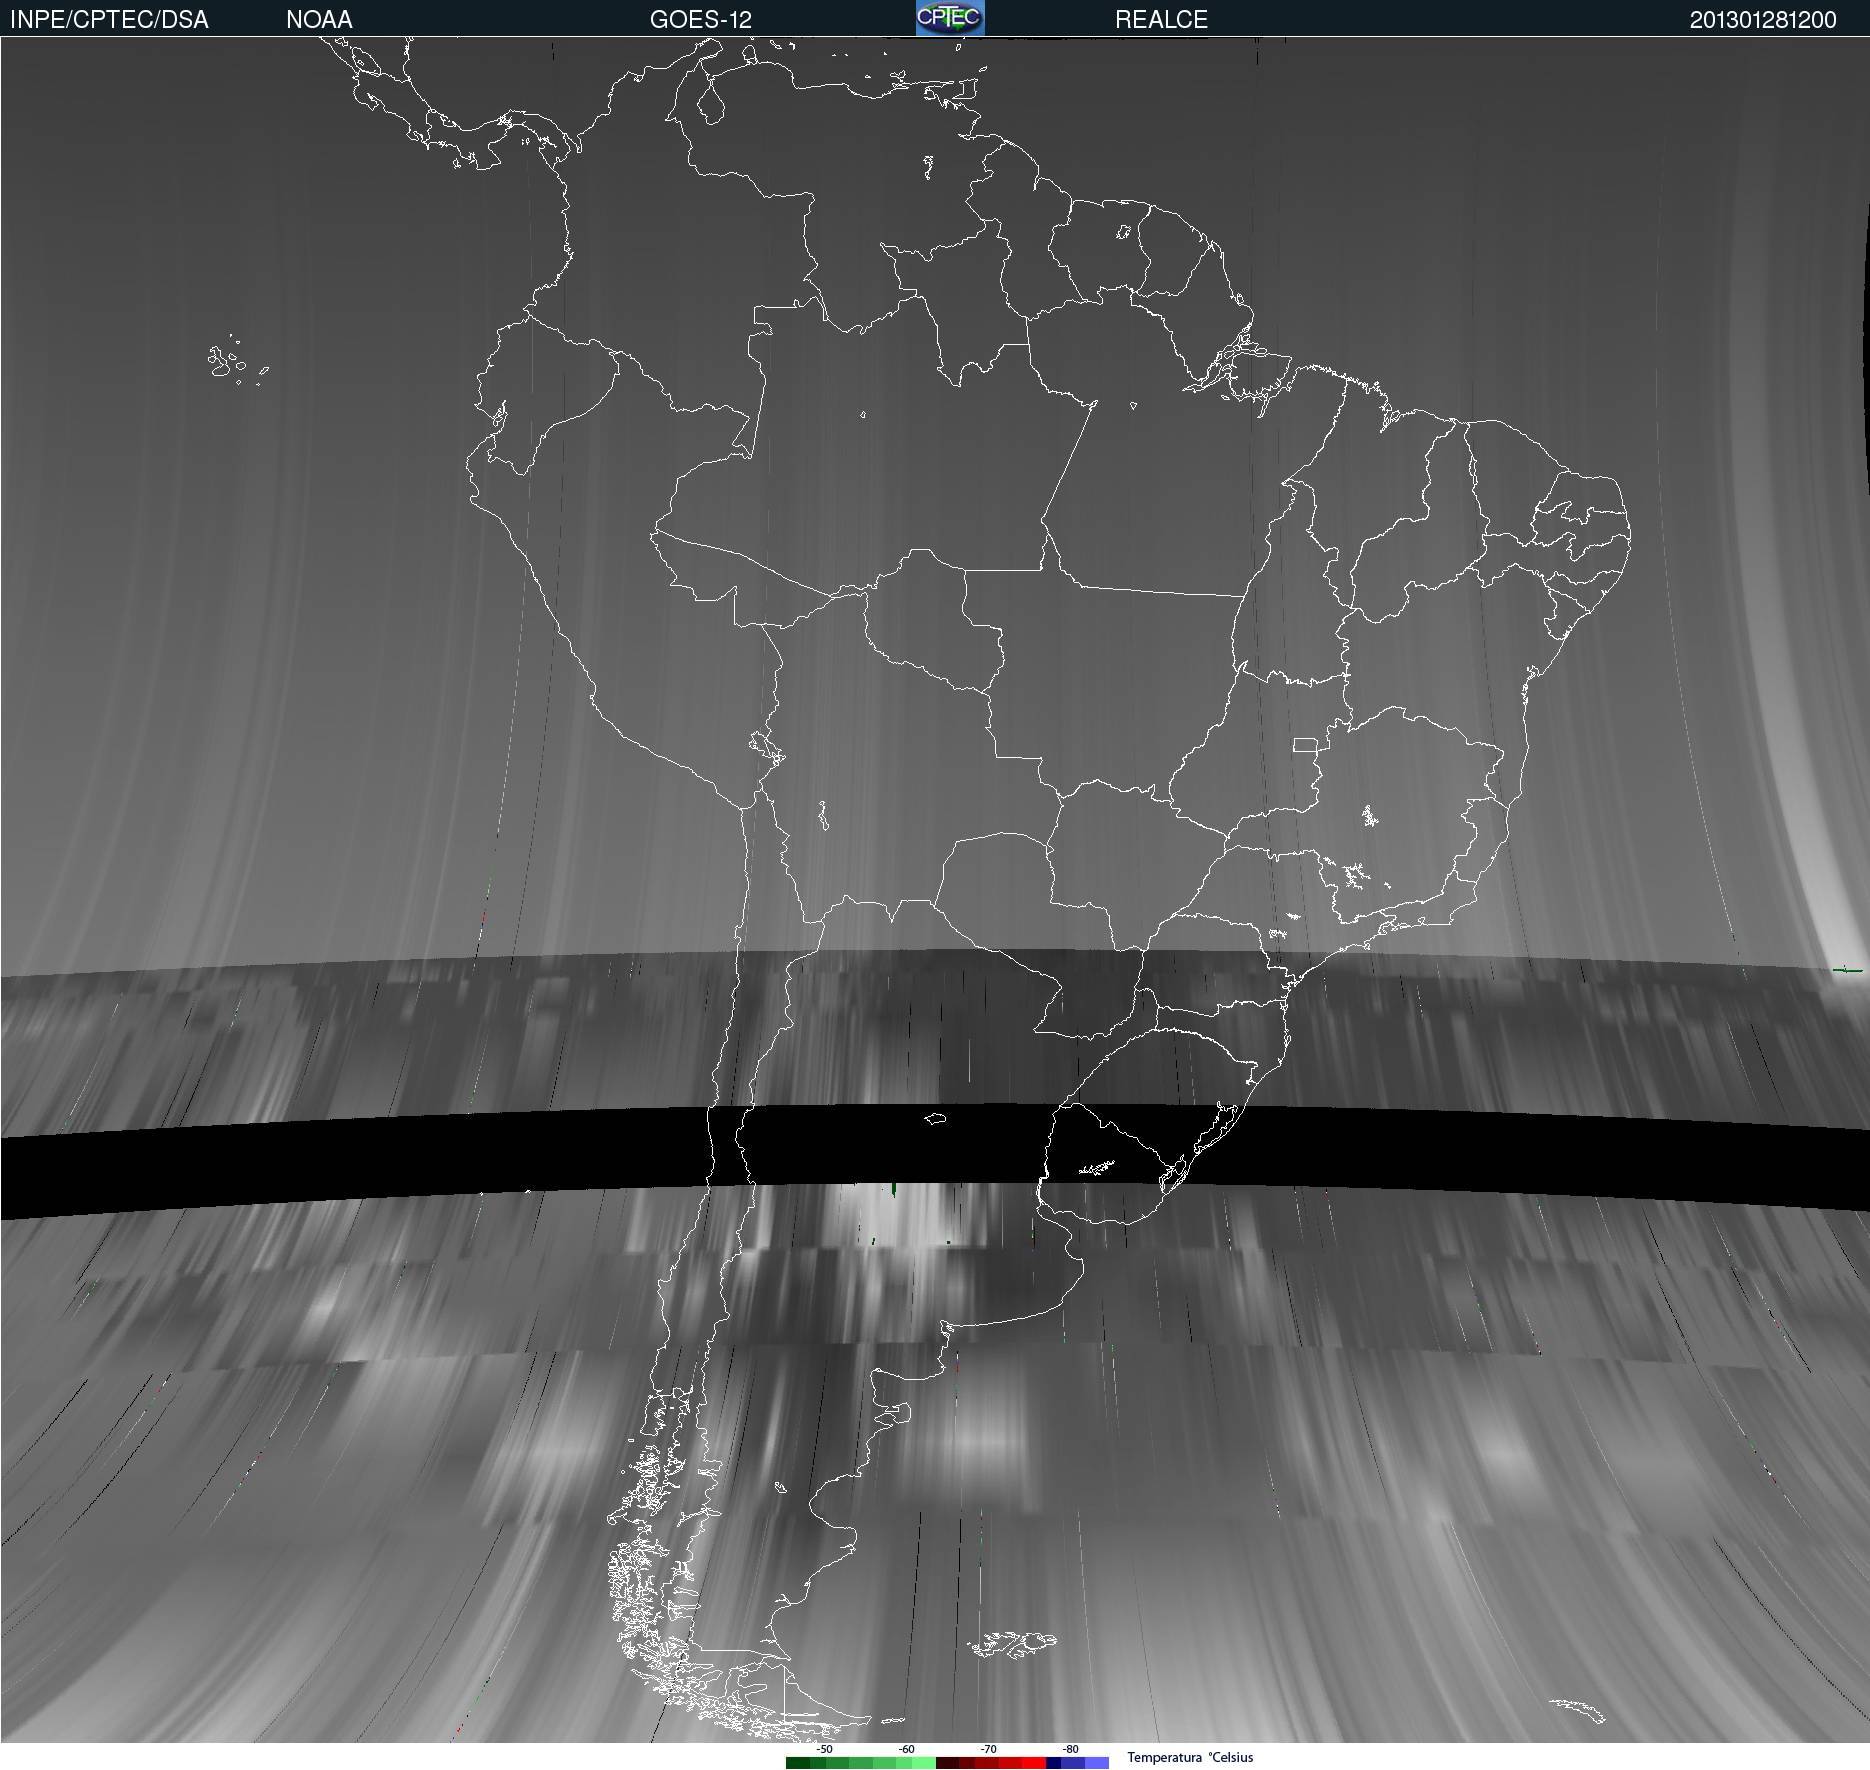Click the lightest green legend segment
The height and width of the screenshot is (1770, 1870).
(924, 1763)
